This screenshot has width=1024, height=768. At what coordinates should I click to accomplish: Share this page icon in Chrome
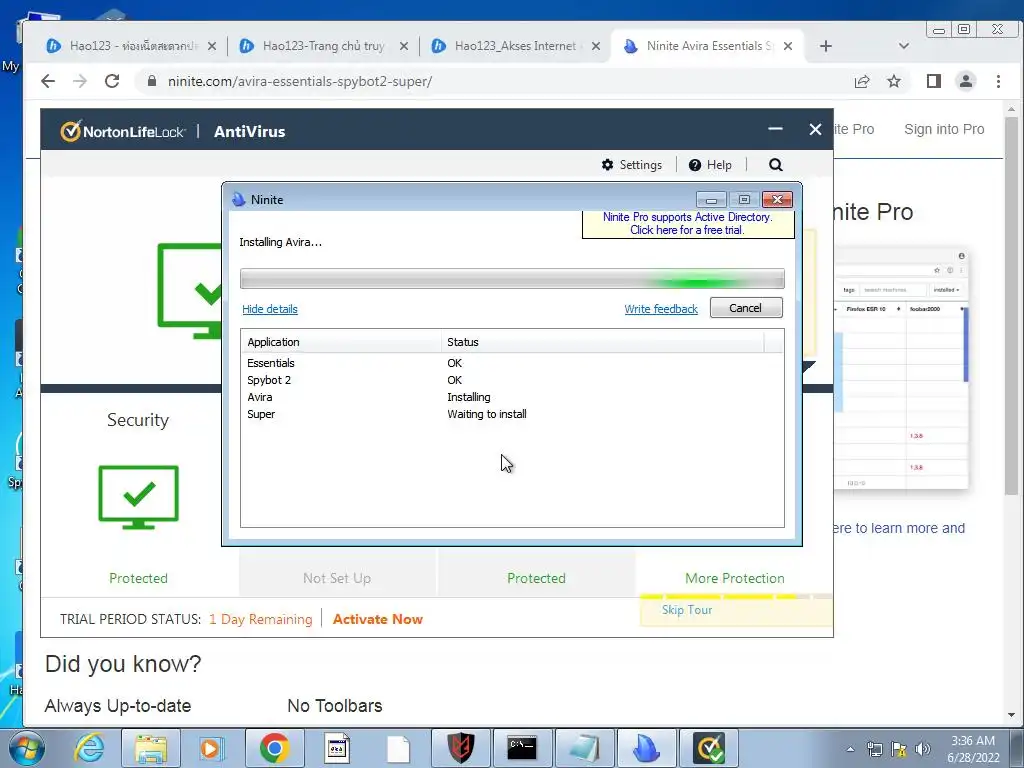pos(862,81)
